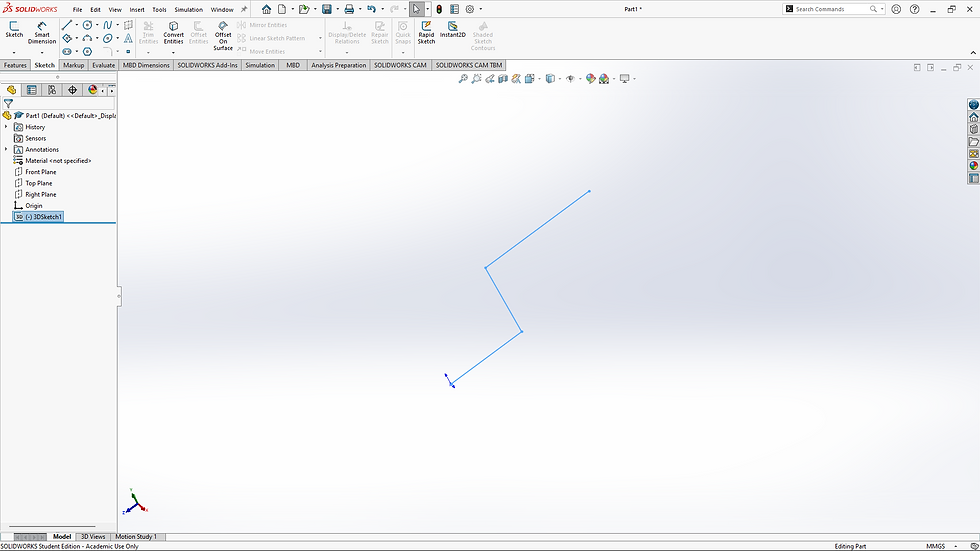This screenshot has height=551, width=980.
Task: Select the sketch Text tool
Action: pos(128,38)
